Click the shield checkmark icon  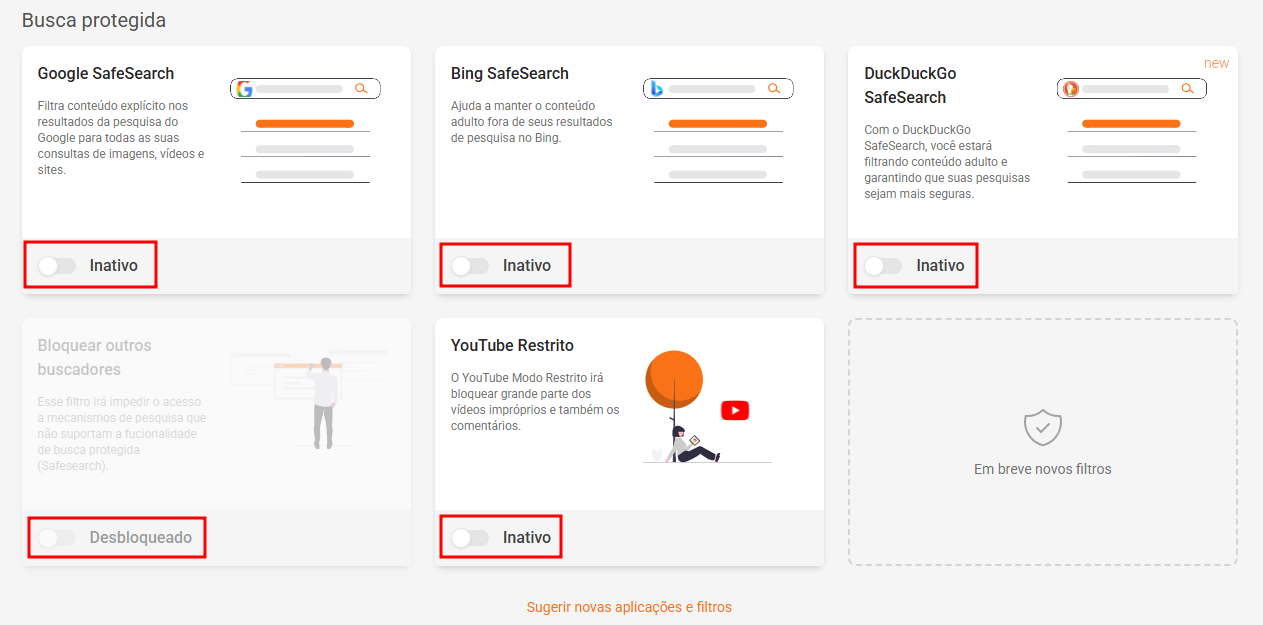click(1043, 427)
